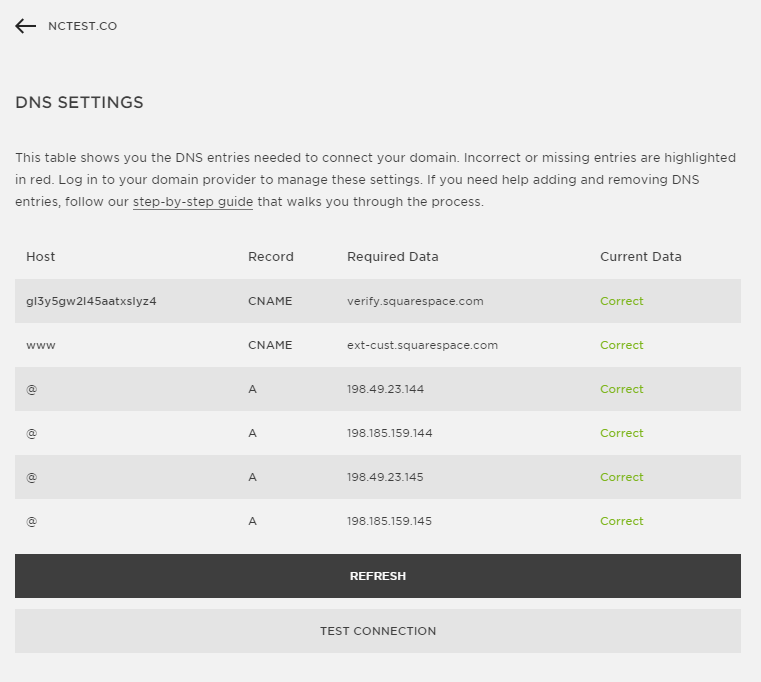Click the Current Data column header
The image size is (761, 682).
[x=641, y=256]
